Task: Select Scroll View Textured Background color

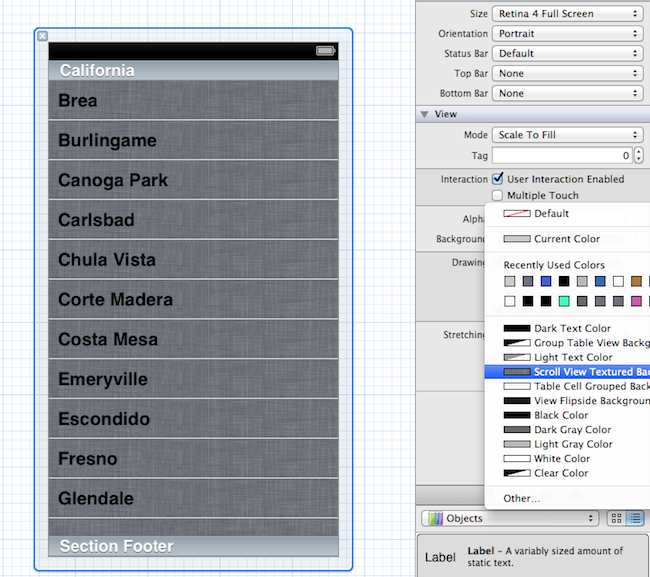Action: (567, 372)
